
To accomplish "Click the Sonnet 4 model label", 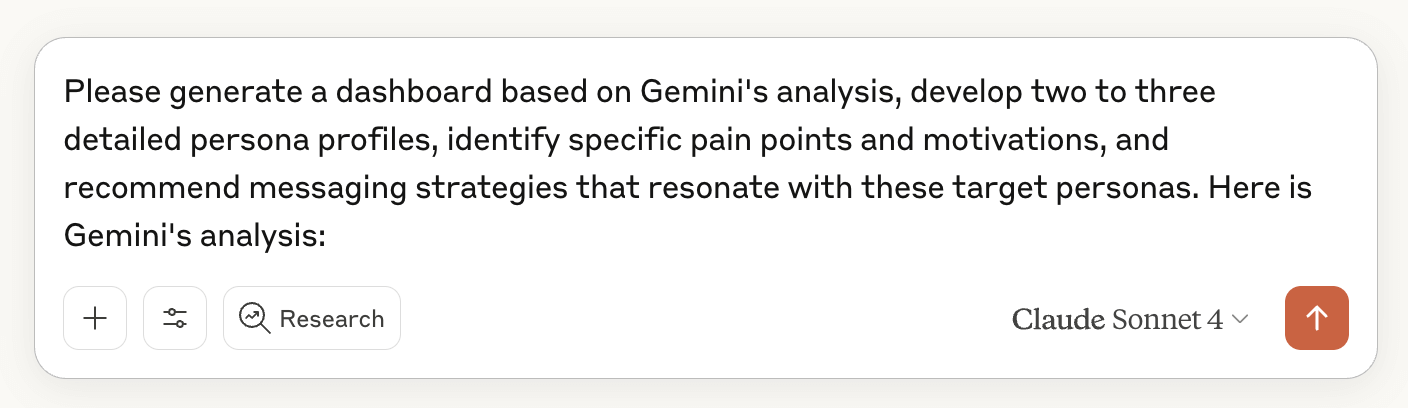I will [1167, 319].
